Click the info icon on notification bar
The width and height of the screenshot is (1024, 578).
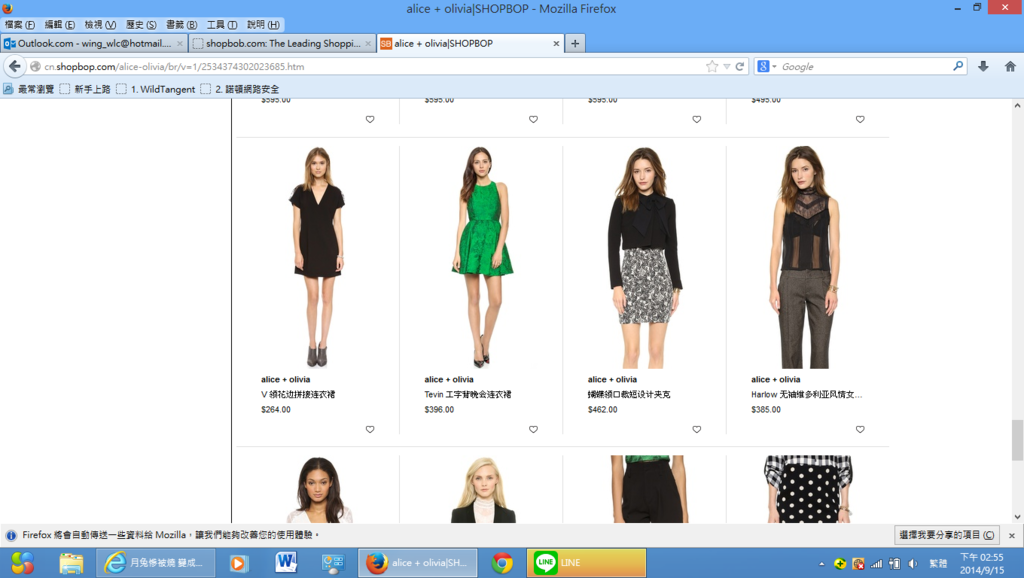point(11,536)
